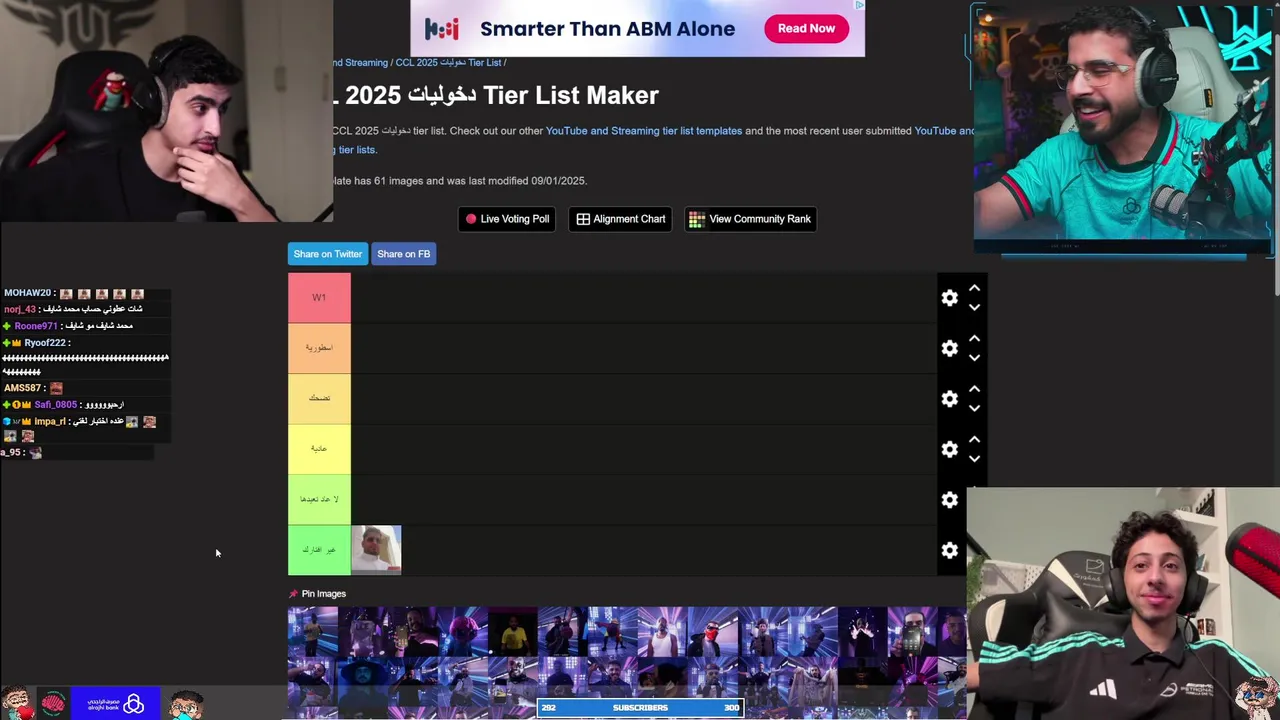Click the Alignment Chart grid icon
This screenshot has width=1280, height=720.
coord(583,219)
